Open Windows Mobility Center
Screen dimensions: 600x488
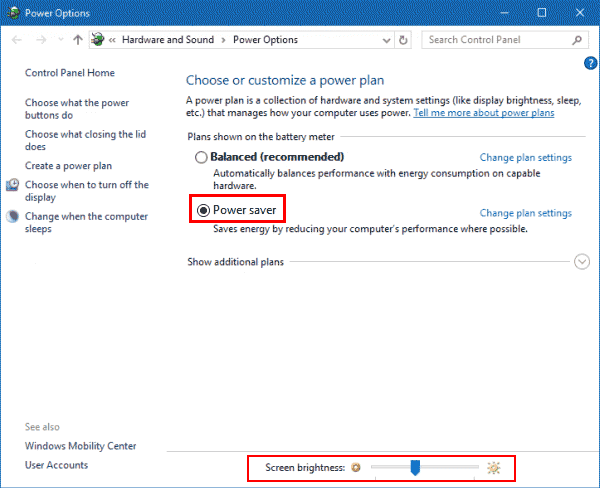point(81,446)
